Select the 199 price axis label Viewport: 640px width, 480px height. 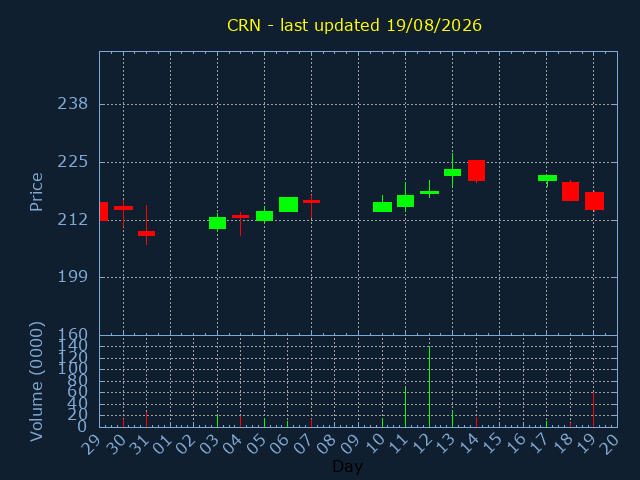click(x=73, y=277)
